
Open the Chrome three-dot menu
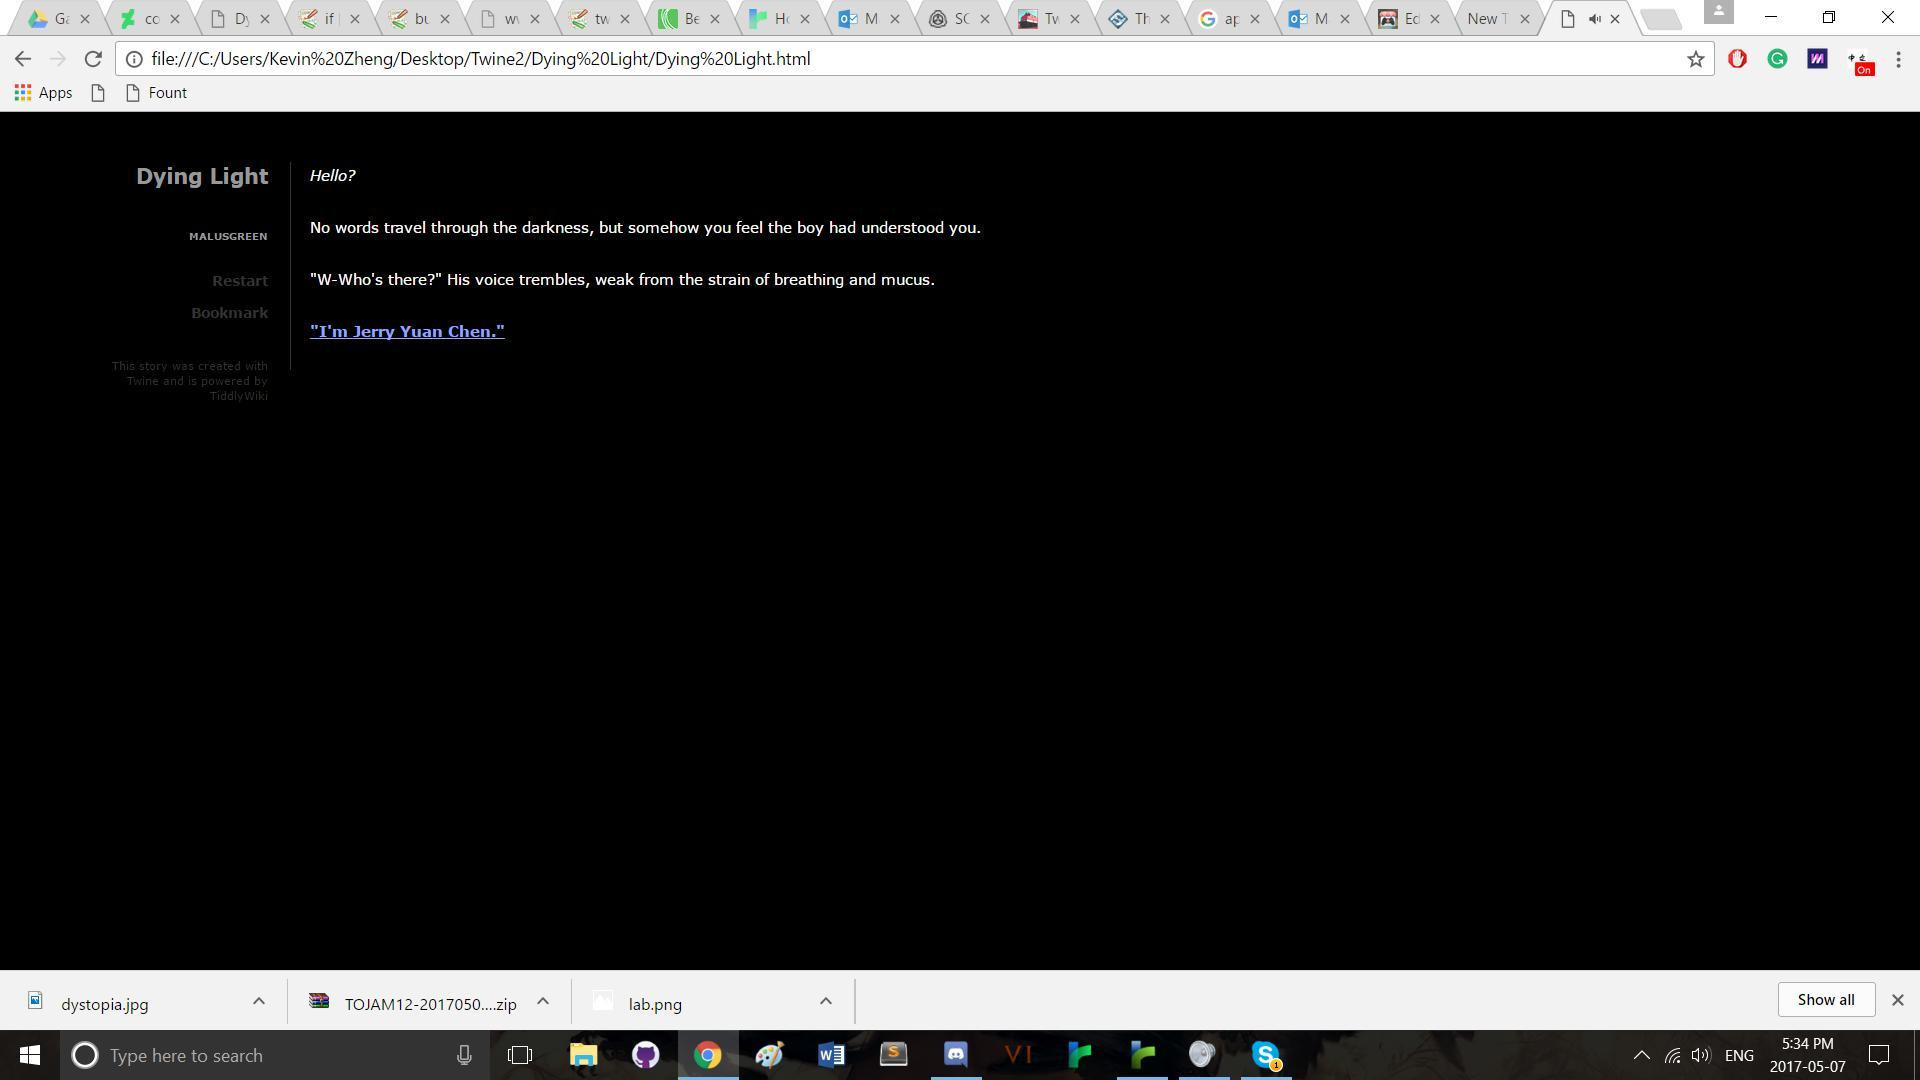[1898, 59]
